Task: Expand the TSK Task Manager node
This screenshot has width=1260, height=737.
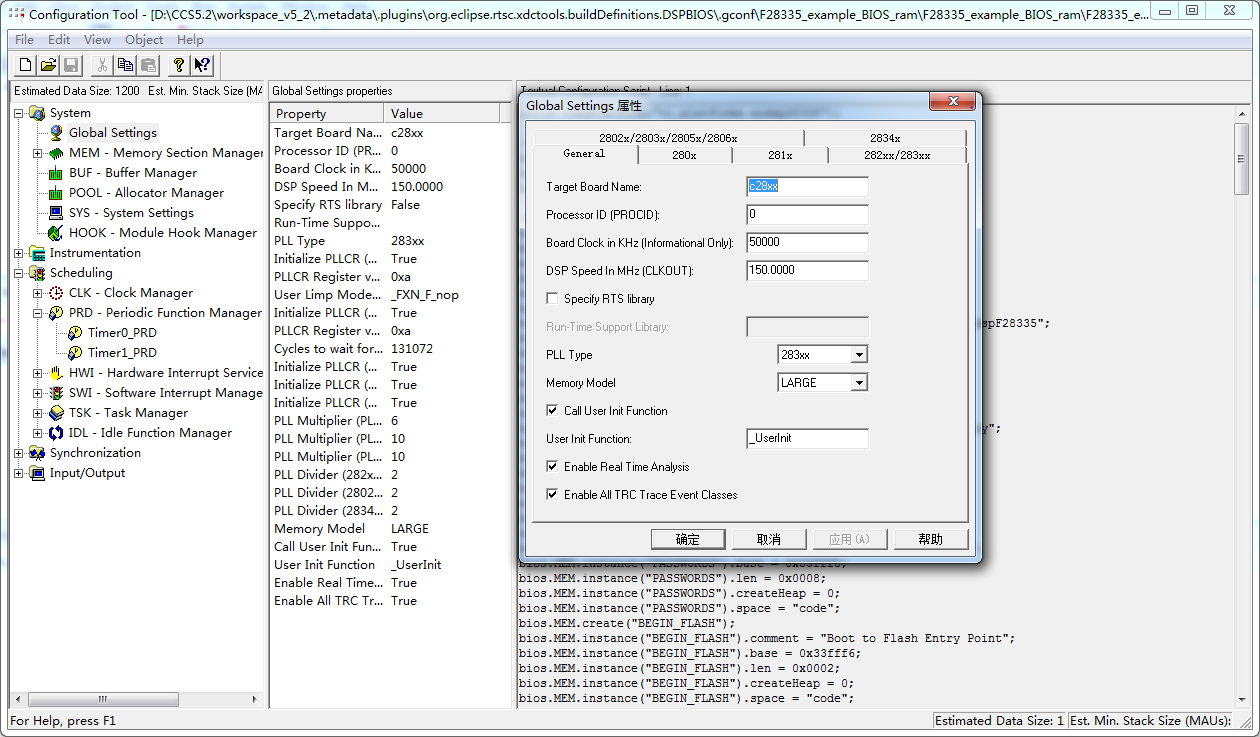Action: (x=38, y=413)
